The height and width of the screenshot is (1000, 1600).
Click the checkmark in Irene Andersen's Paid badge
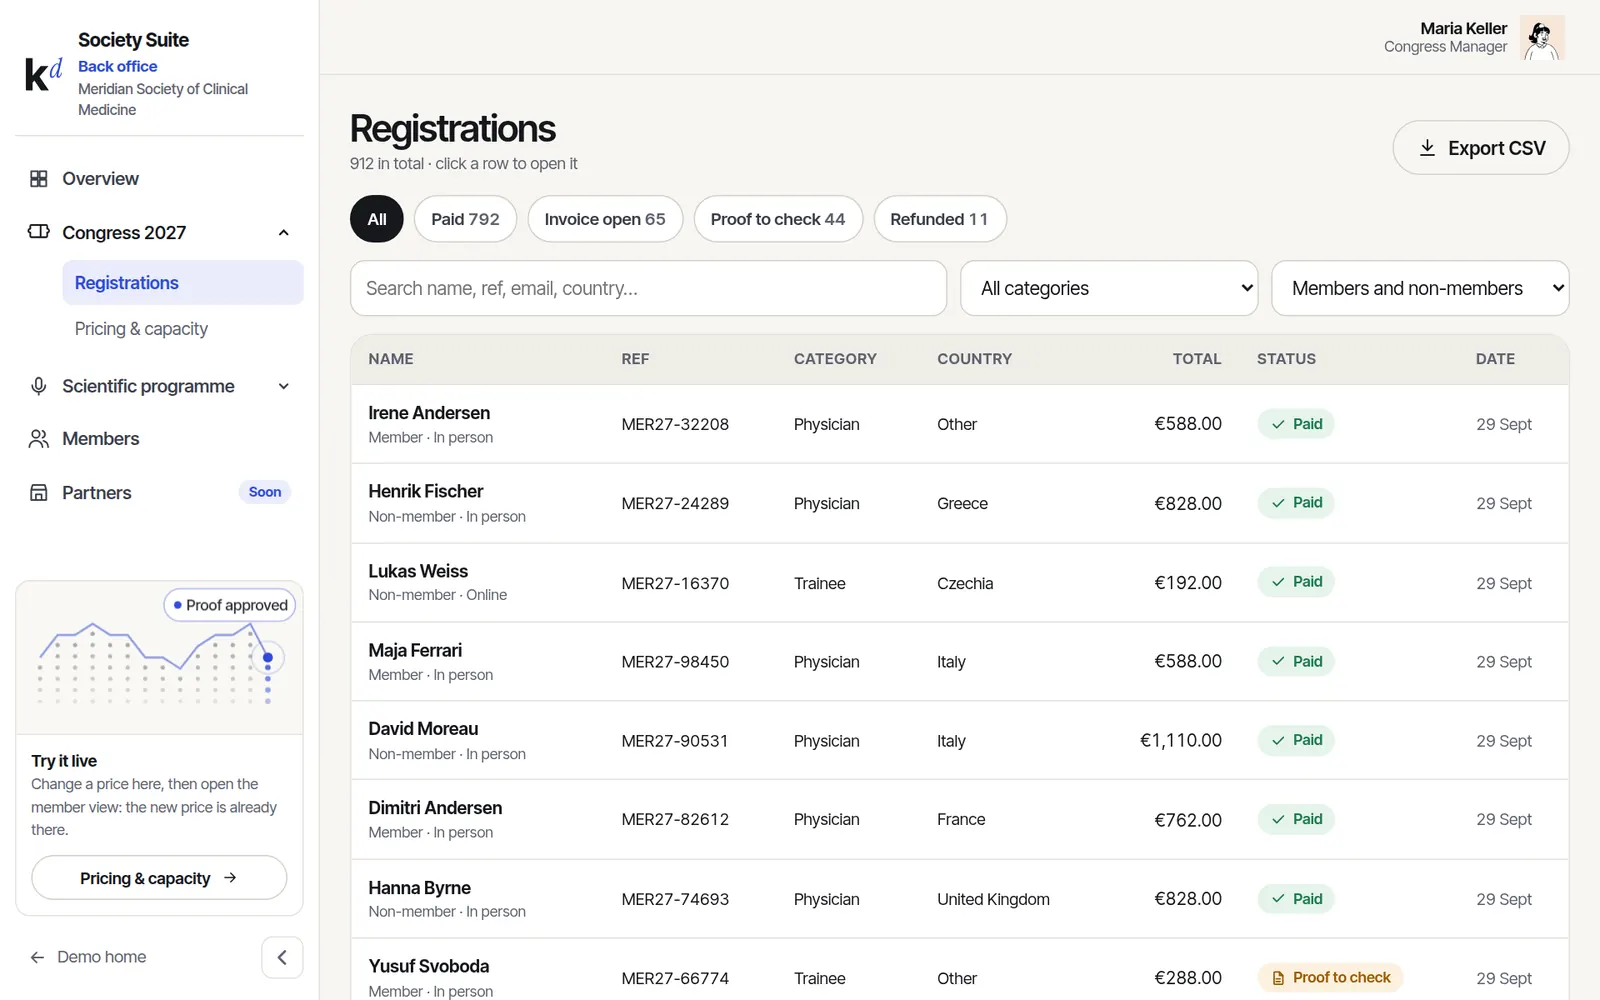click(x=1278, y=424)
